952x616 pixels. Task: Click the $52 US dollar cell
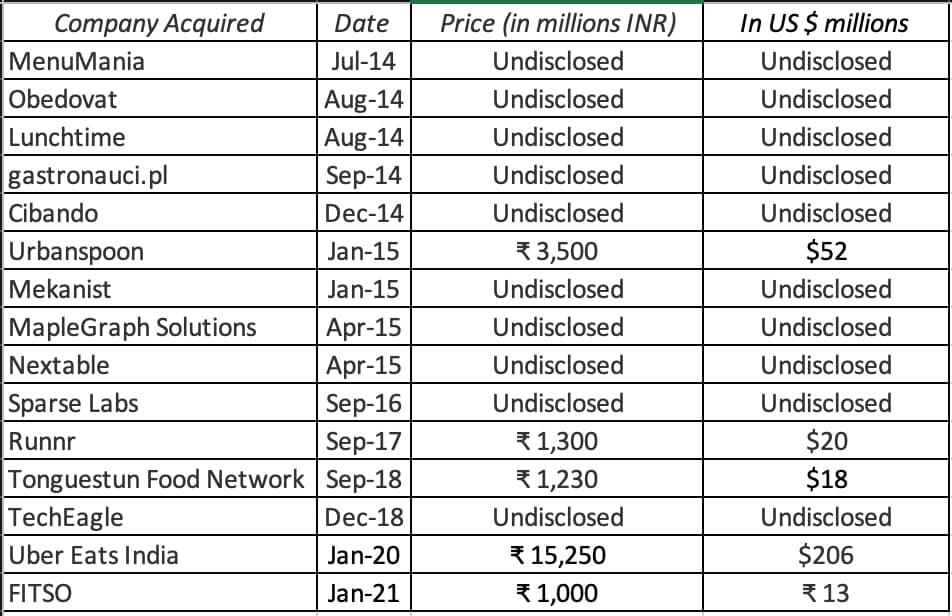826,251
